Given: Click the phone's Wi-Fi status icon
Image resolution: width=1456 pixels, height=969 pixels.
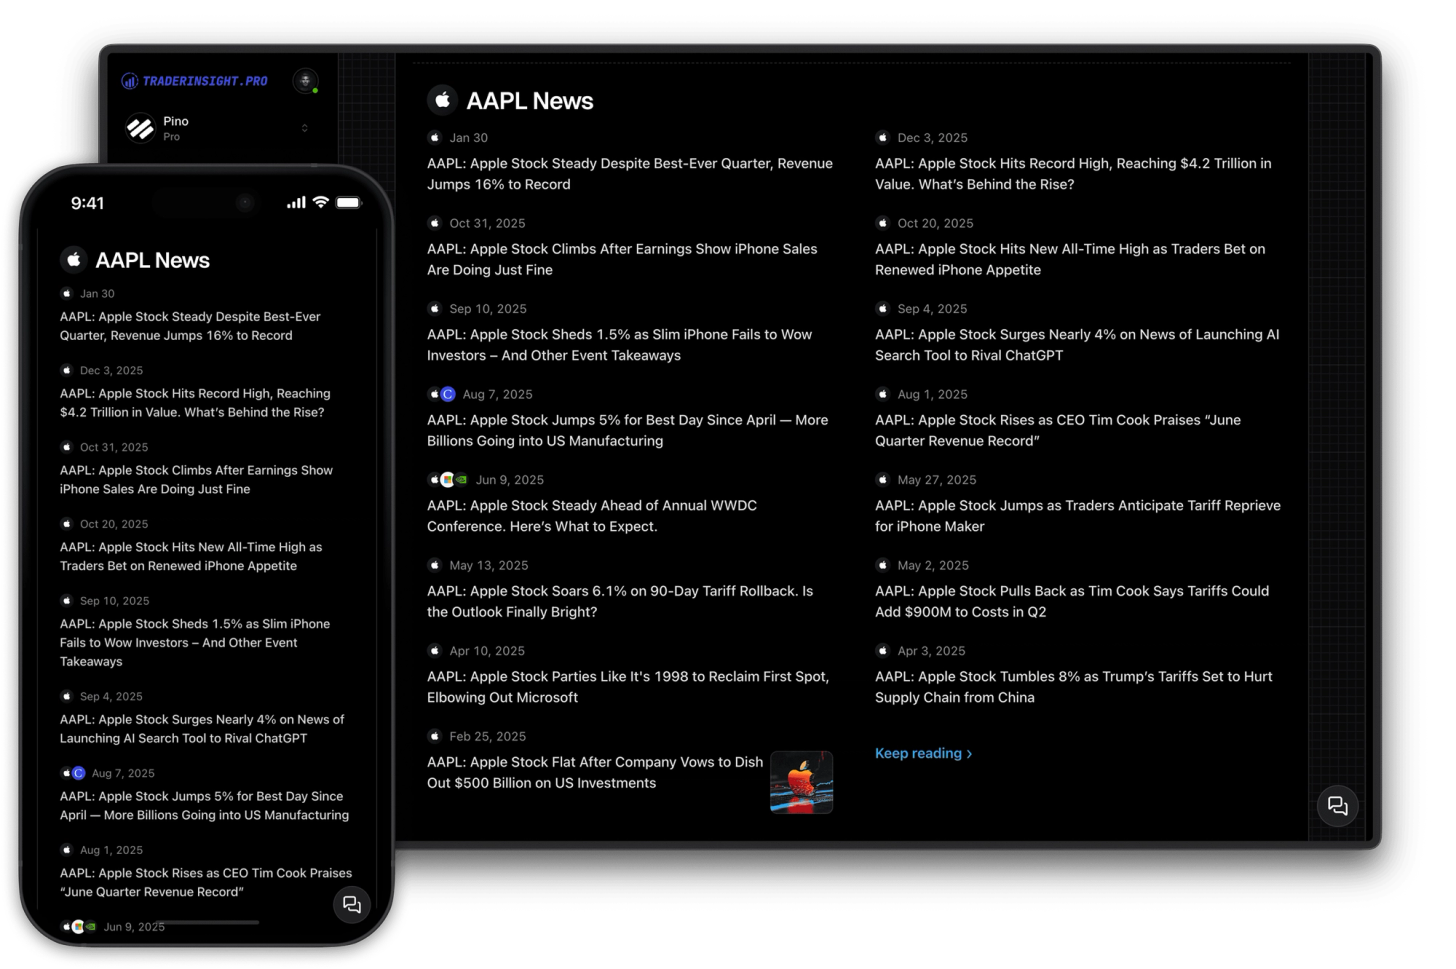Looking at the screenshot, I should (321, 202).
